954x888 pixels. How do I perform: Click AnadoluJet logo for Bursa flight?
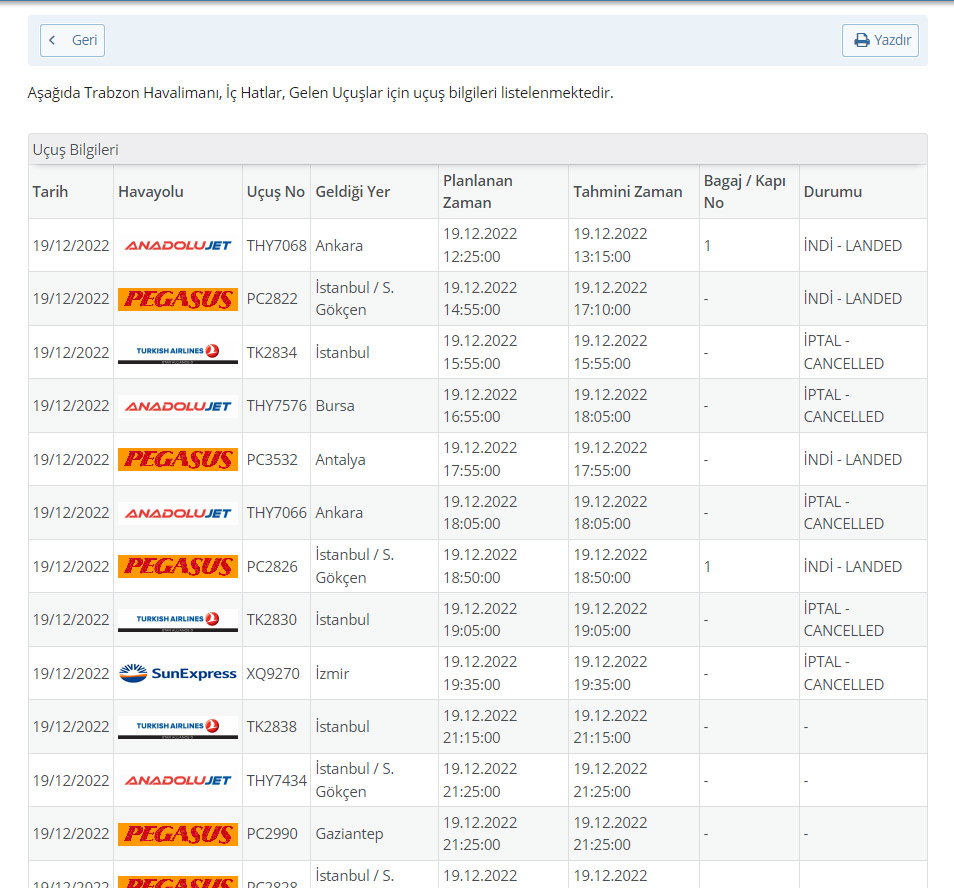tap(178, 406)
